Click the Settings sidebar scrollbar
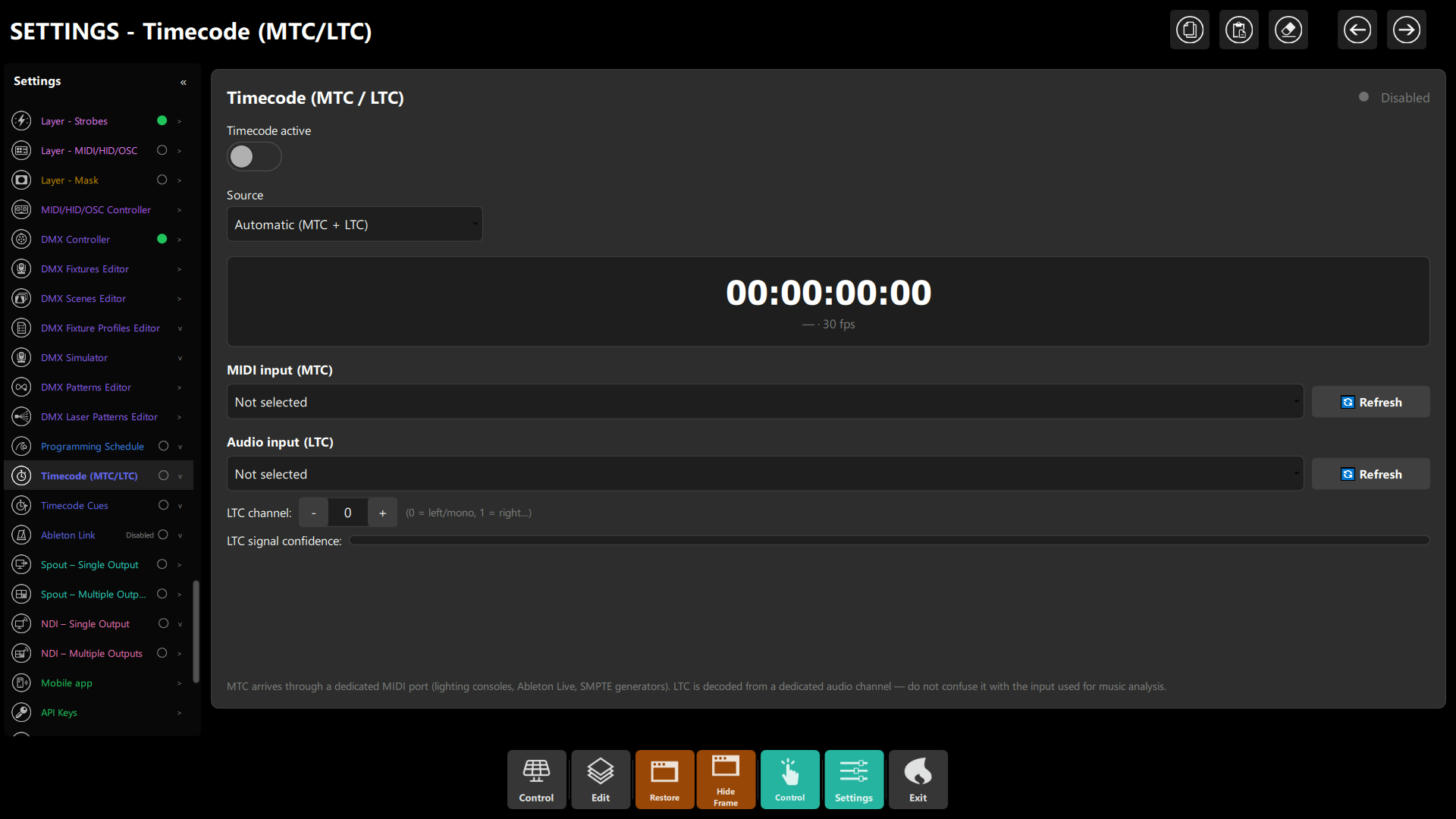 point(196,631)
